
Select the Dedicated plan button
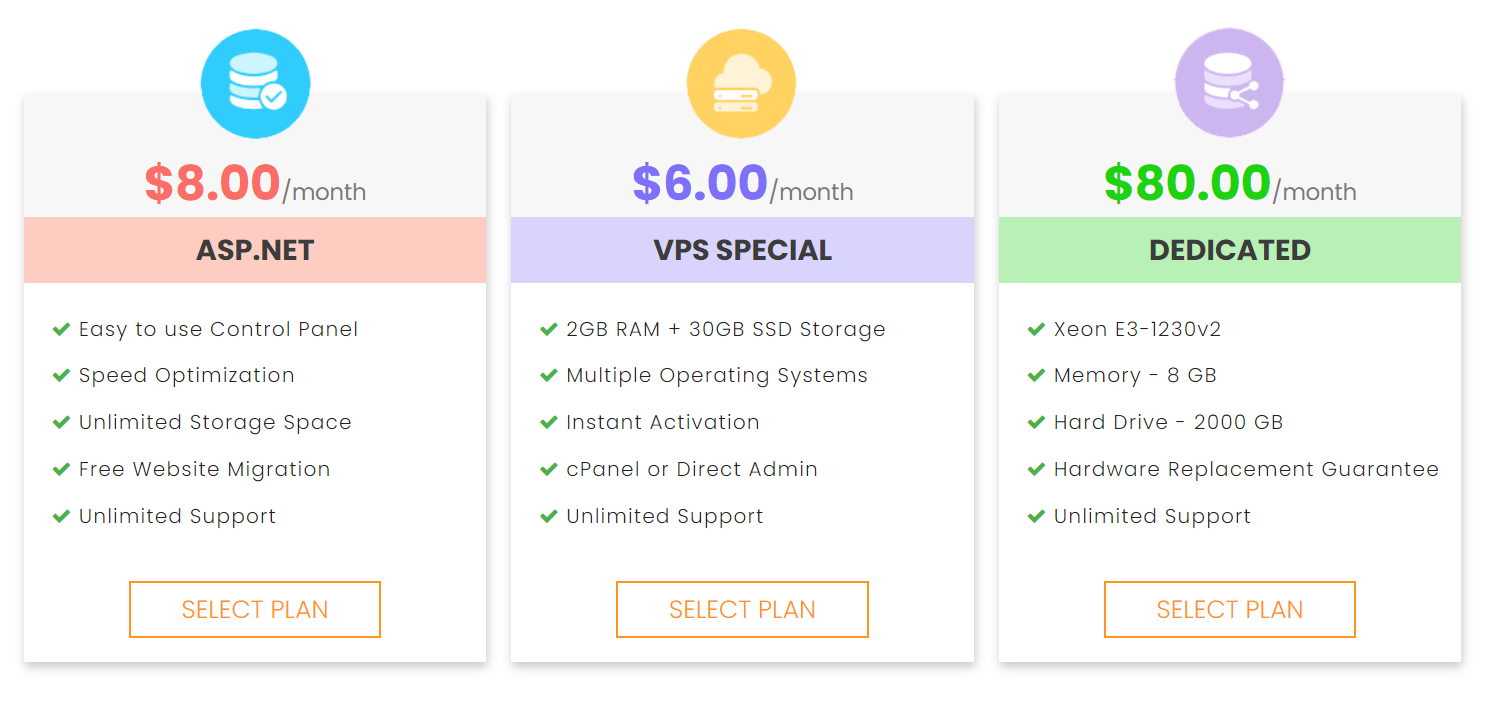coord(1230,609)
